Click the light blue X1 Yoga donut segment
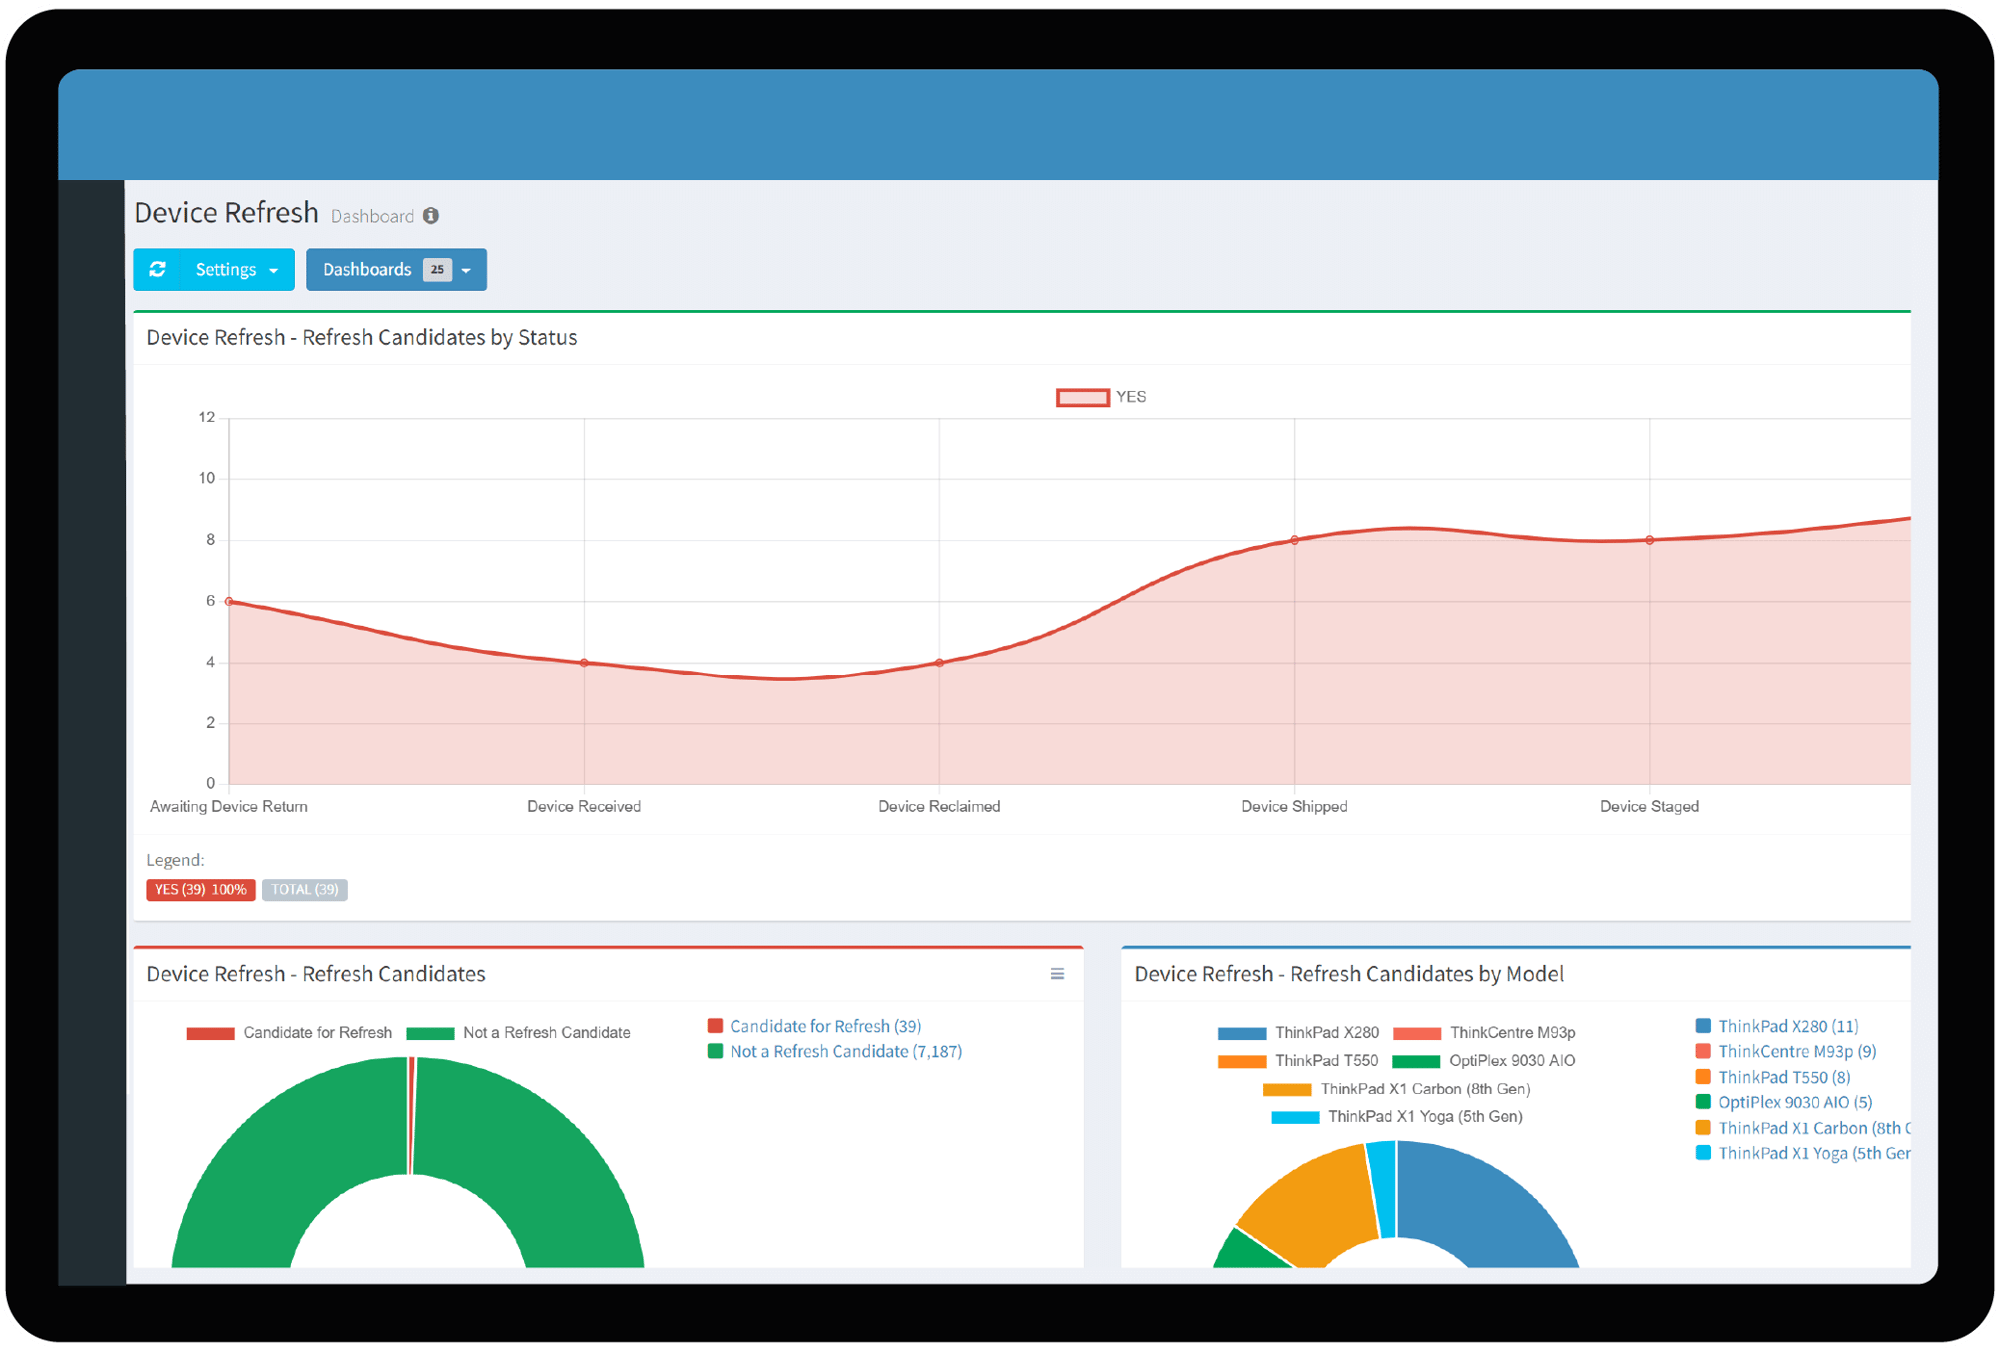Image resolution: width=2000 pixels, height=1352 pixels. pos(1384,1190)
